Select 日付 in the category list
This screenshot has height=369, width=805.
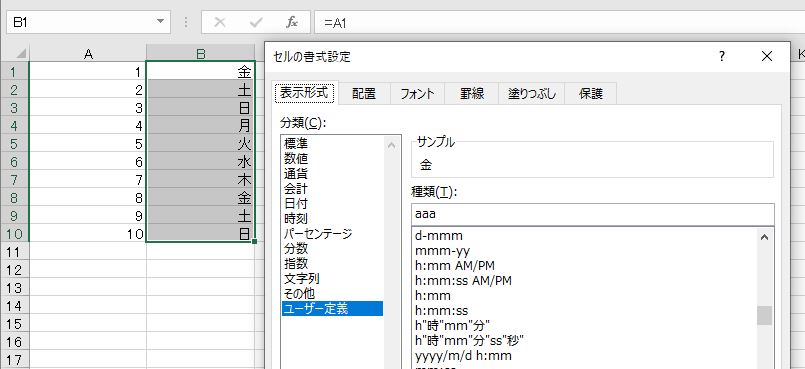[x=332, y=204]
